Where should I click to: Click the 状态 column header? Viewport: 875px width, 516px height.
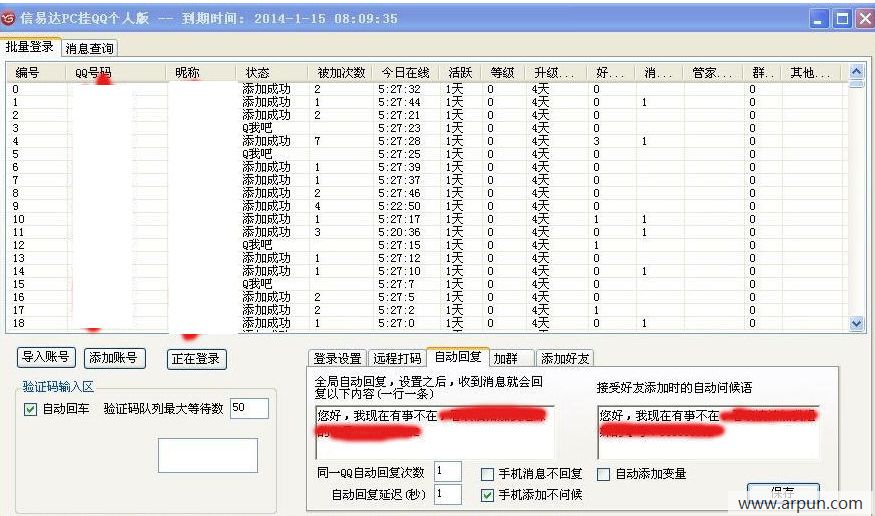[x=272, y=73]
